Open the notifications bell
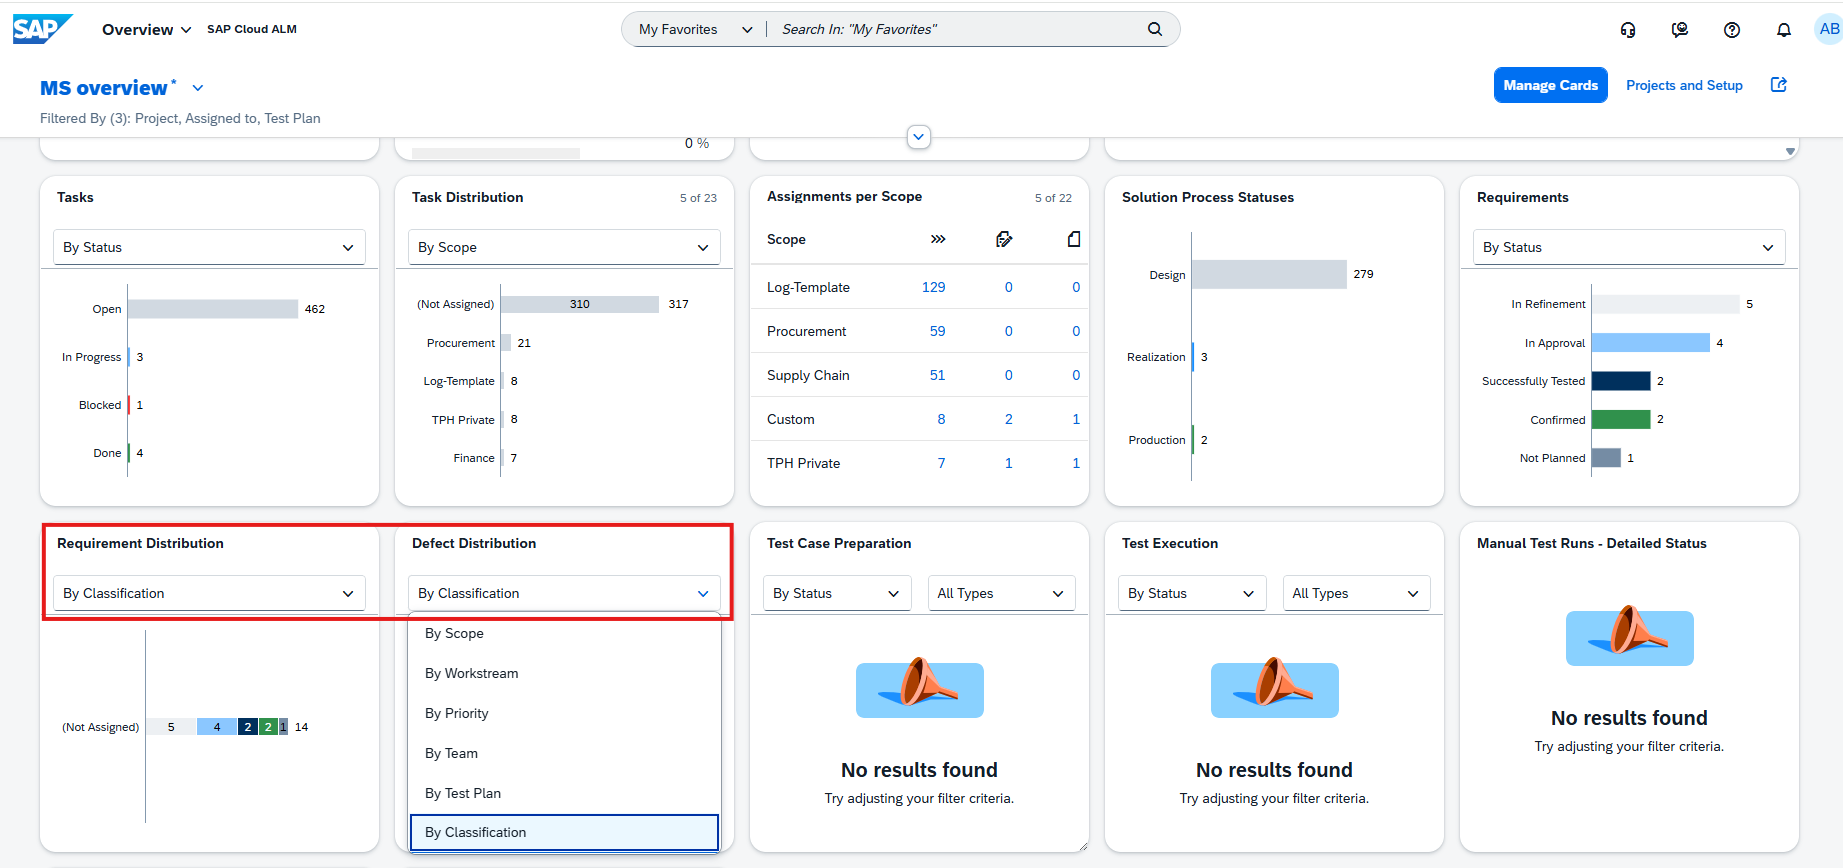This screenshot has height=868, width=1843. 1784,30
